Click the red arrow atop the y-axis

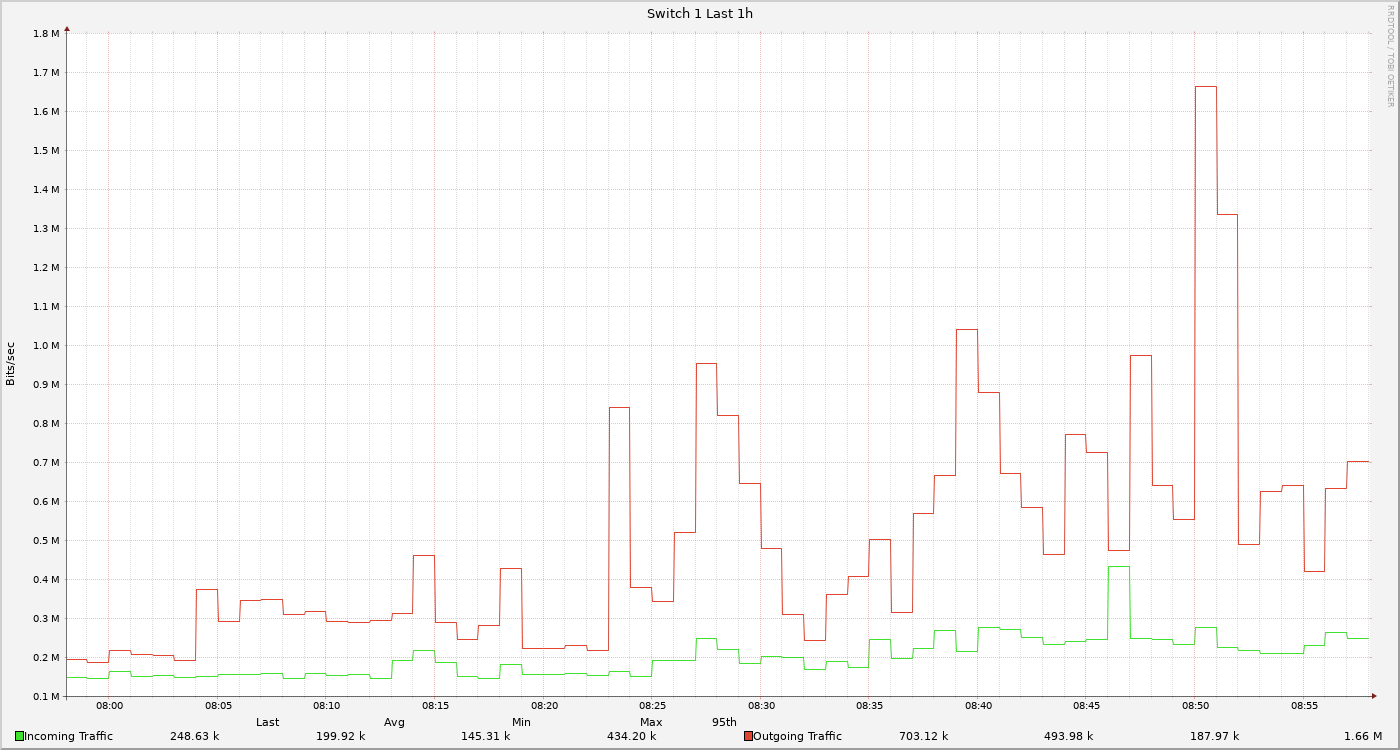click(x=67, y=29)
